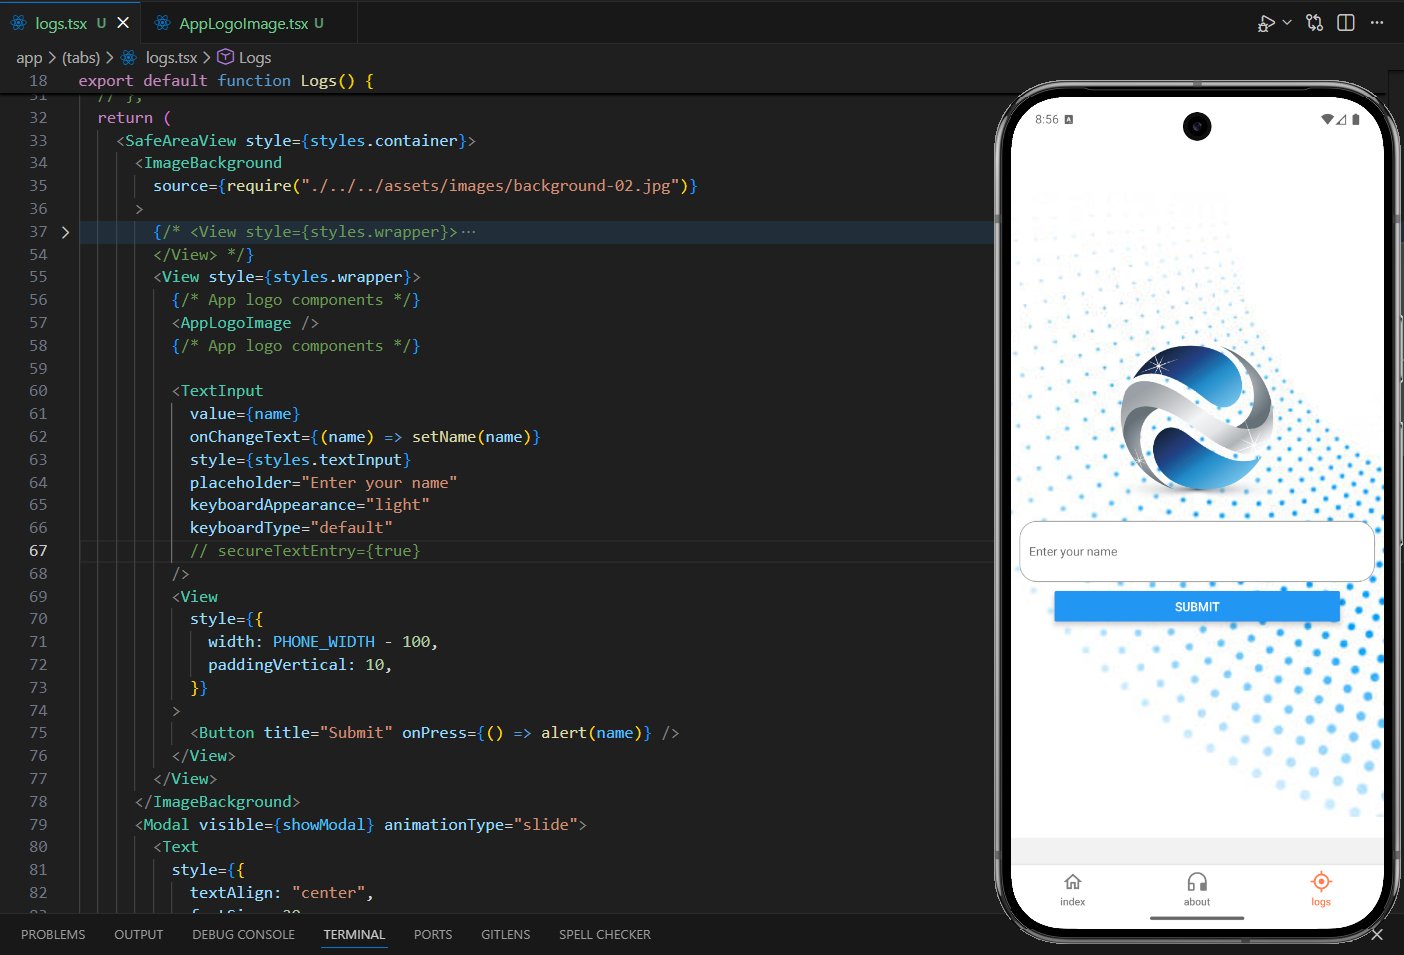Image resolution: width=1404 pixels, height=955 pixels.
Task: Focus the 'Enter your name' field in emulator
Action: click(x=1197, y=551)
